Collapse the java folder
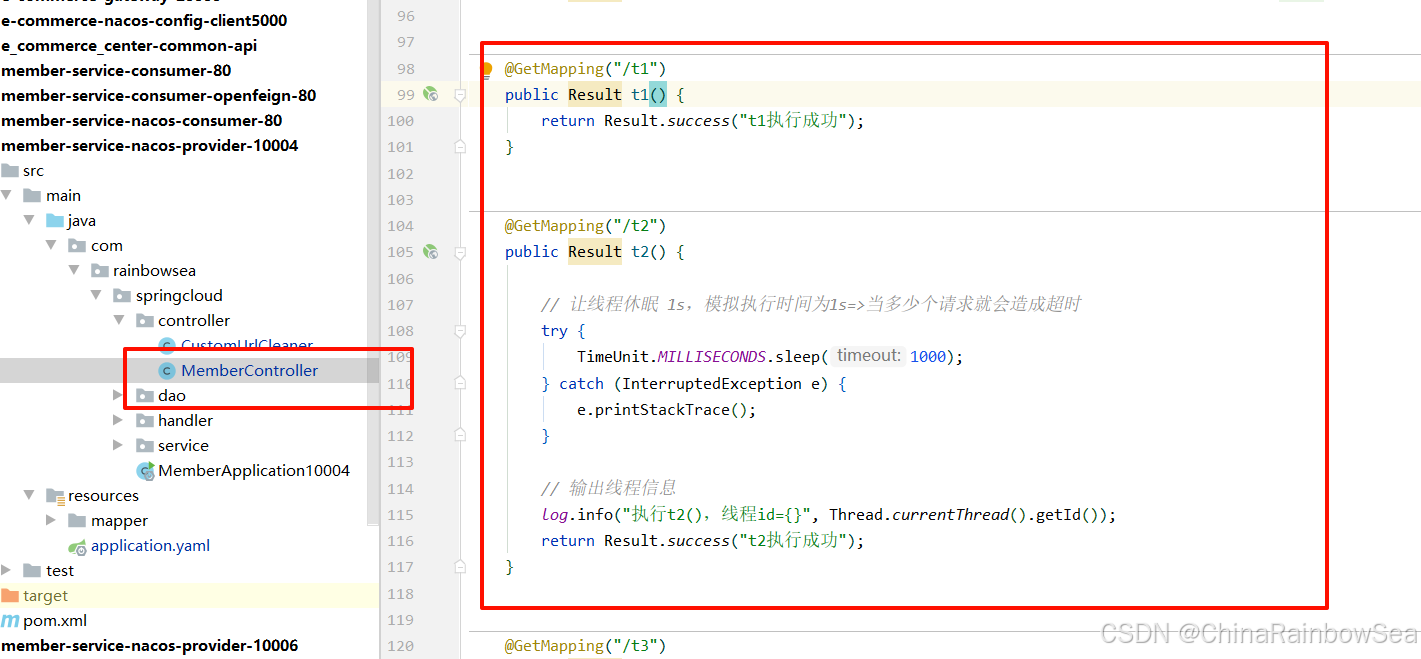 [x=30, y=220]
